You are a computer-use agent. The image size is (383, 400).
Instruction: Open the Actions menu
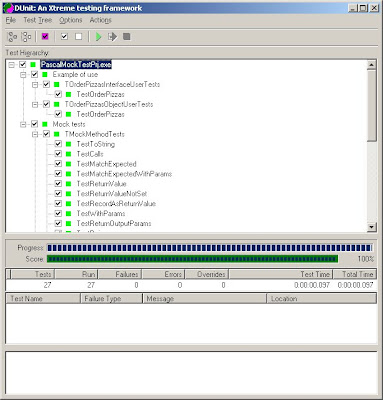pyautogui.click(x=100, y=20)
